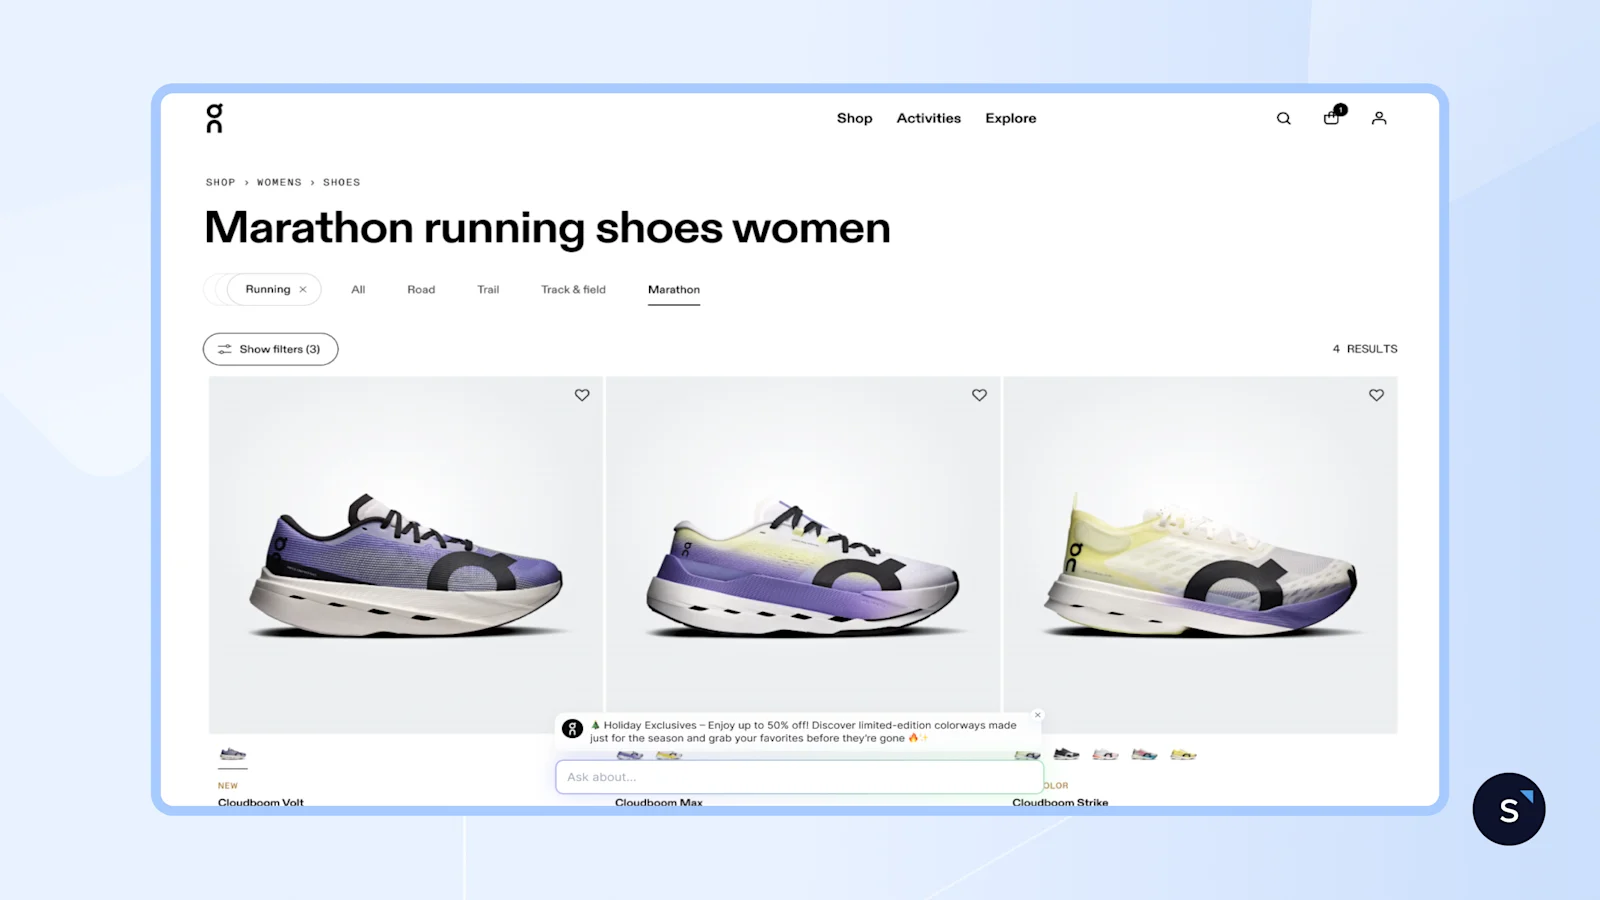Dismiss the Holiday Exclusives popup
The height and width of the screenshot is (900, 1600).
pos(1038,715)
